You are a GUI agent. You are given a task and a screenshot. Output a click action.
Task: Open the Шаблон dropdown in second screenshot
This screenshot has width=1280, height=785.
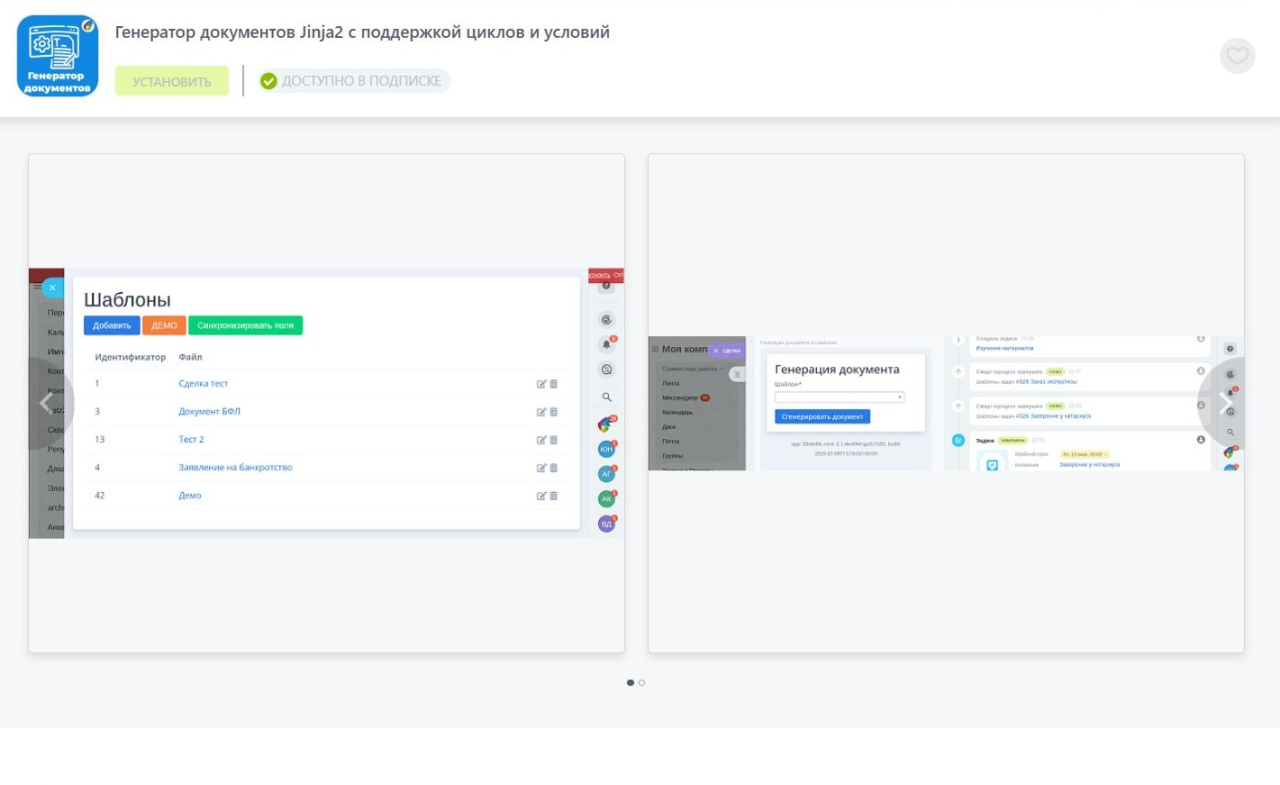[x=839, y=397]
